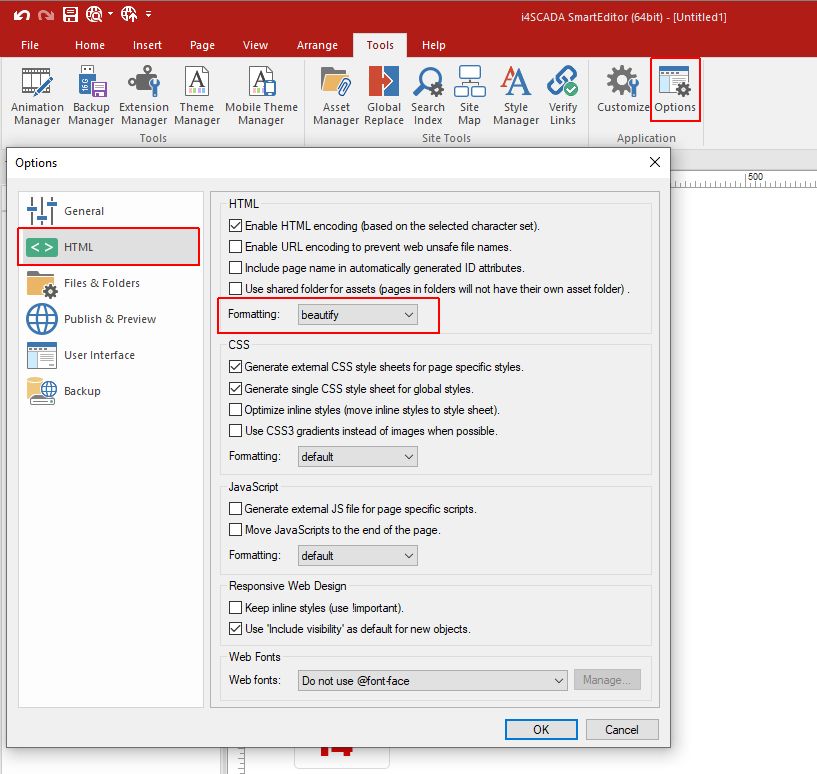This screenshot has height=774, width=817.
Task: Enable Optimize inline styles option
Action: [236, 410]
